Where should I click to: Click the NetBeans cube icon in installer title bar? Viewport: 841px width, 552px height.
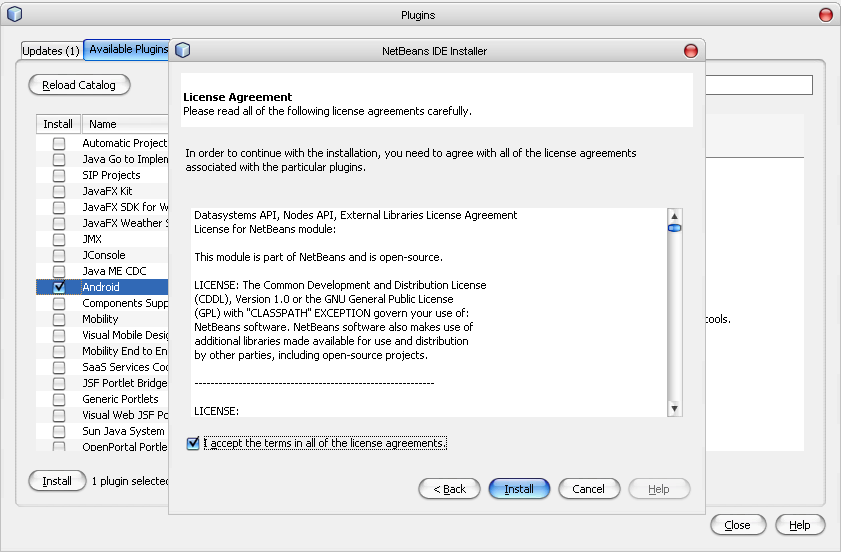[x=183, y=50]
